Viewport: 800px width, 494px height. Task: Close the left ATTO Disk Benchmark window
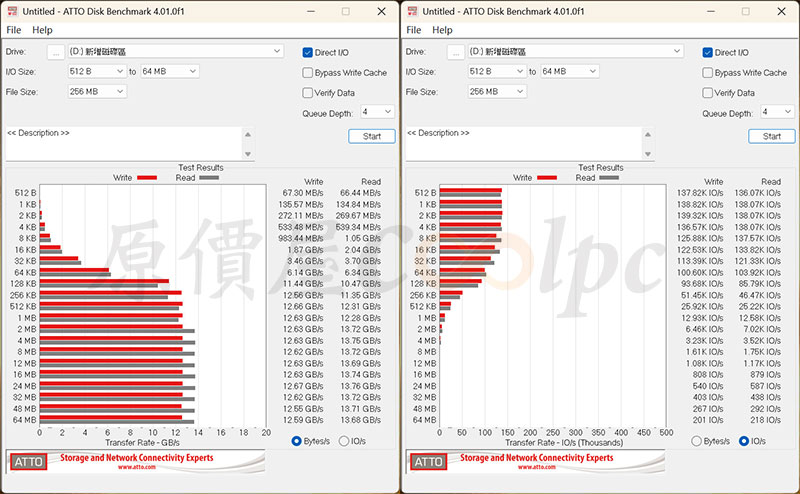(382, 11)
